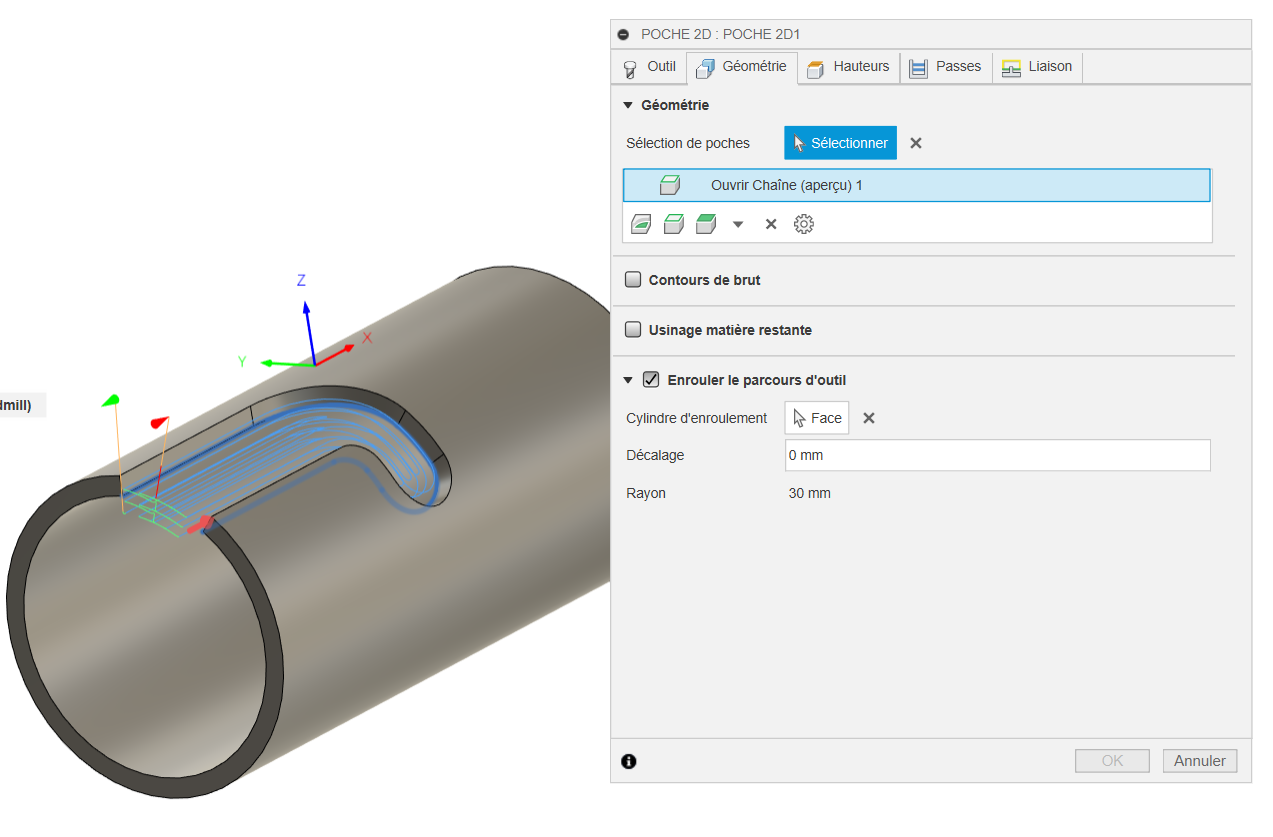Collapse the Géométrie section triangle

tap(628, 105)
